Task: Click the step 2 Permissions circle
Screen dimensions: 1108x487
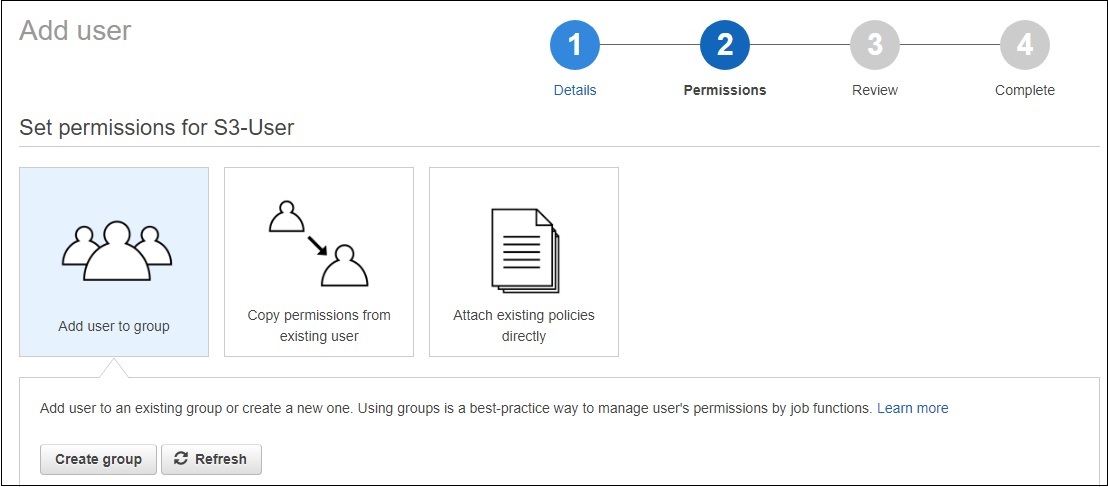Action: [x=725, y=45]
